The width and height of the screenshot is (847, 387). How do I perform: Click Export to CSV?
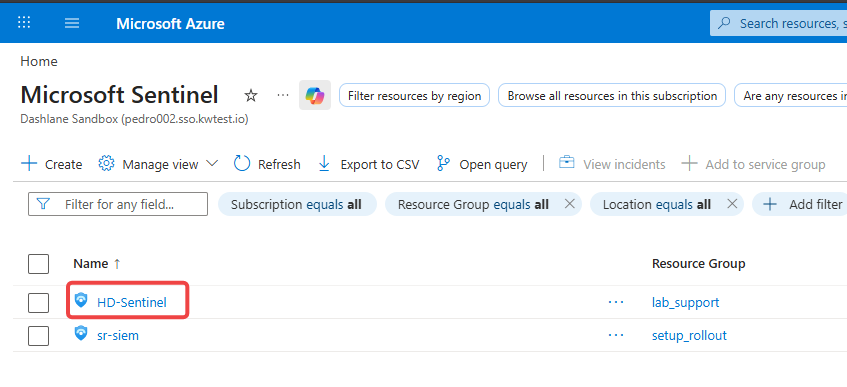tap(368, 164)
